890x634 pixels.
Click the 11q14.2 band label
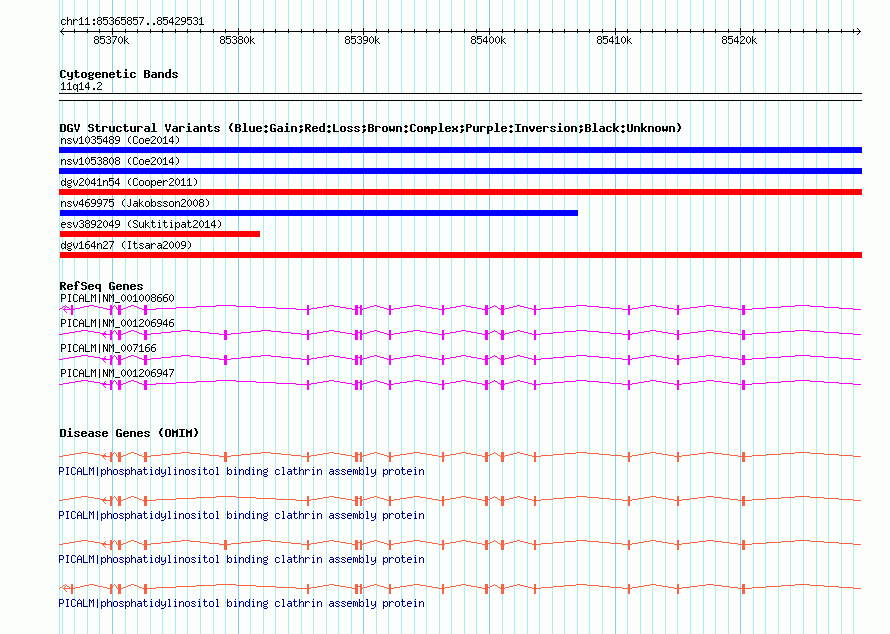point(81,86)
